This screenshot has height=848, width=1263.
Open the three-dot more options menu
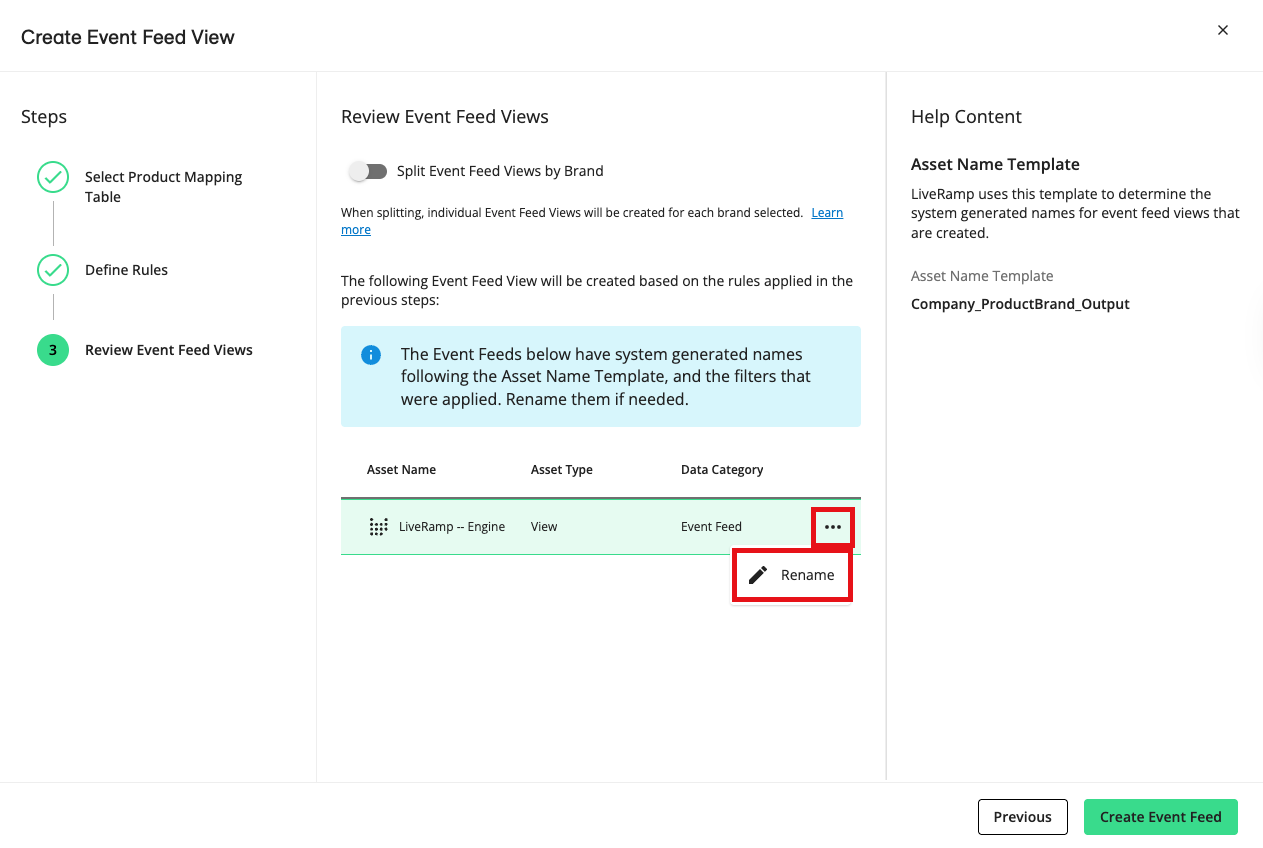point(832,527)
